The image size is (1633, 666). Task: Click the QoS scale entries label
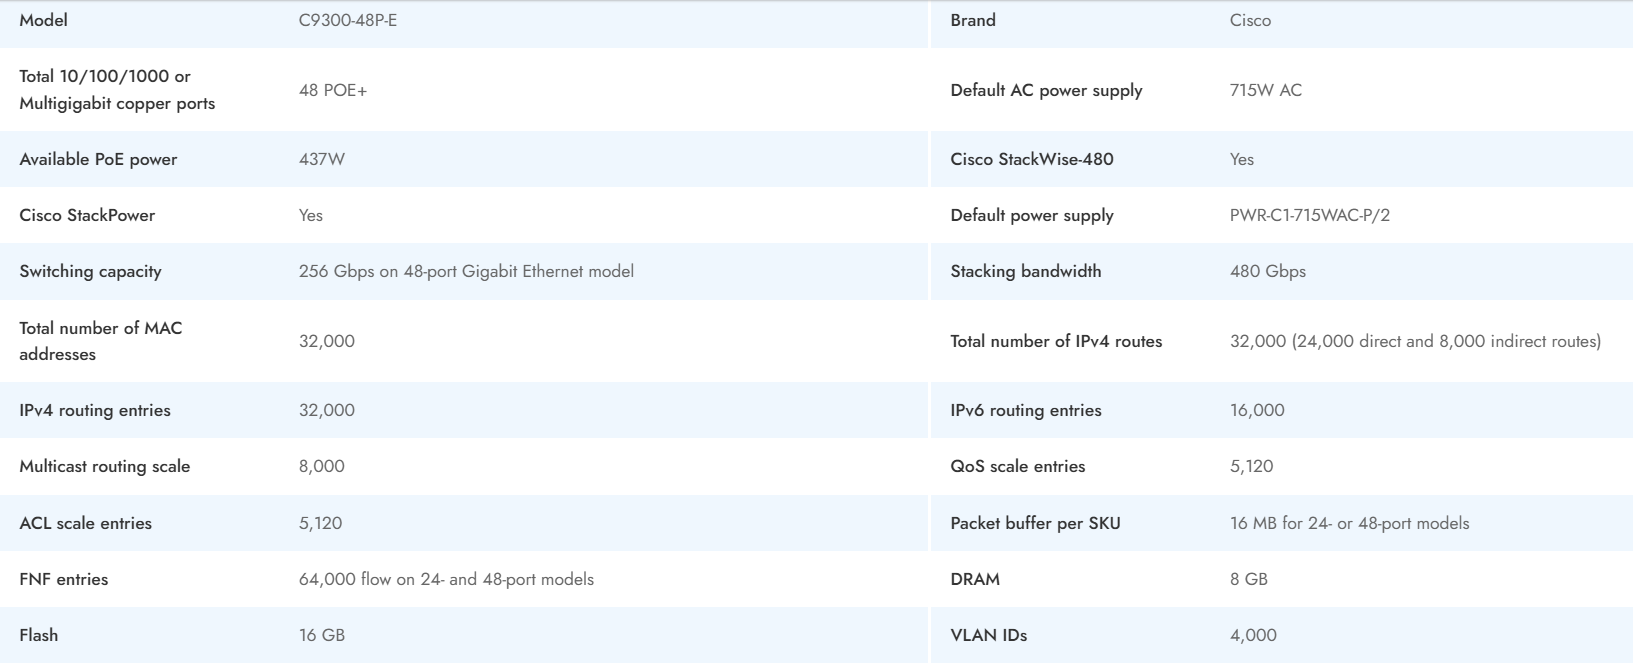tap(1017, 466)
